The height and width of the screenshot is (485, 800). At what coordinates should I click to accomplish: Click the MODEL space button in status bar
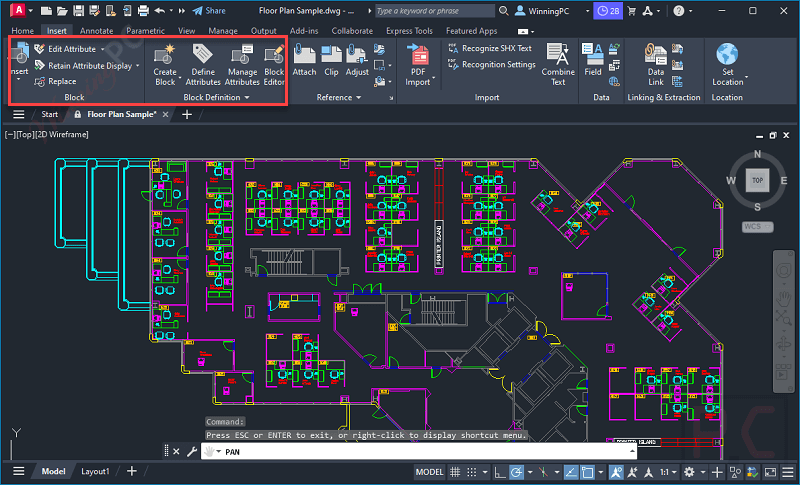pyautogui.click(x=429, y=472)
